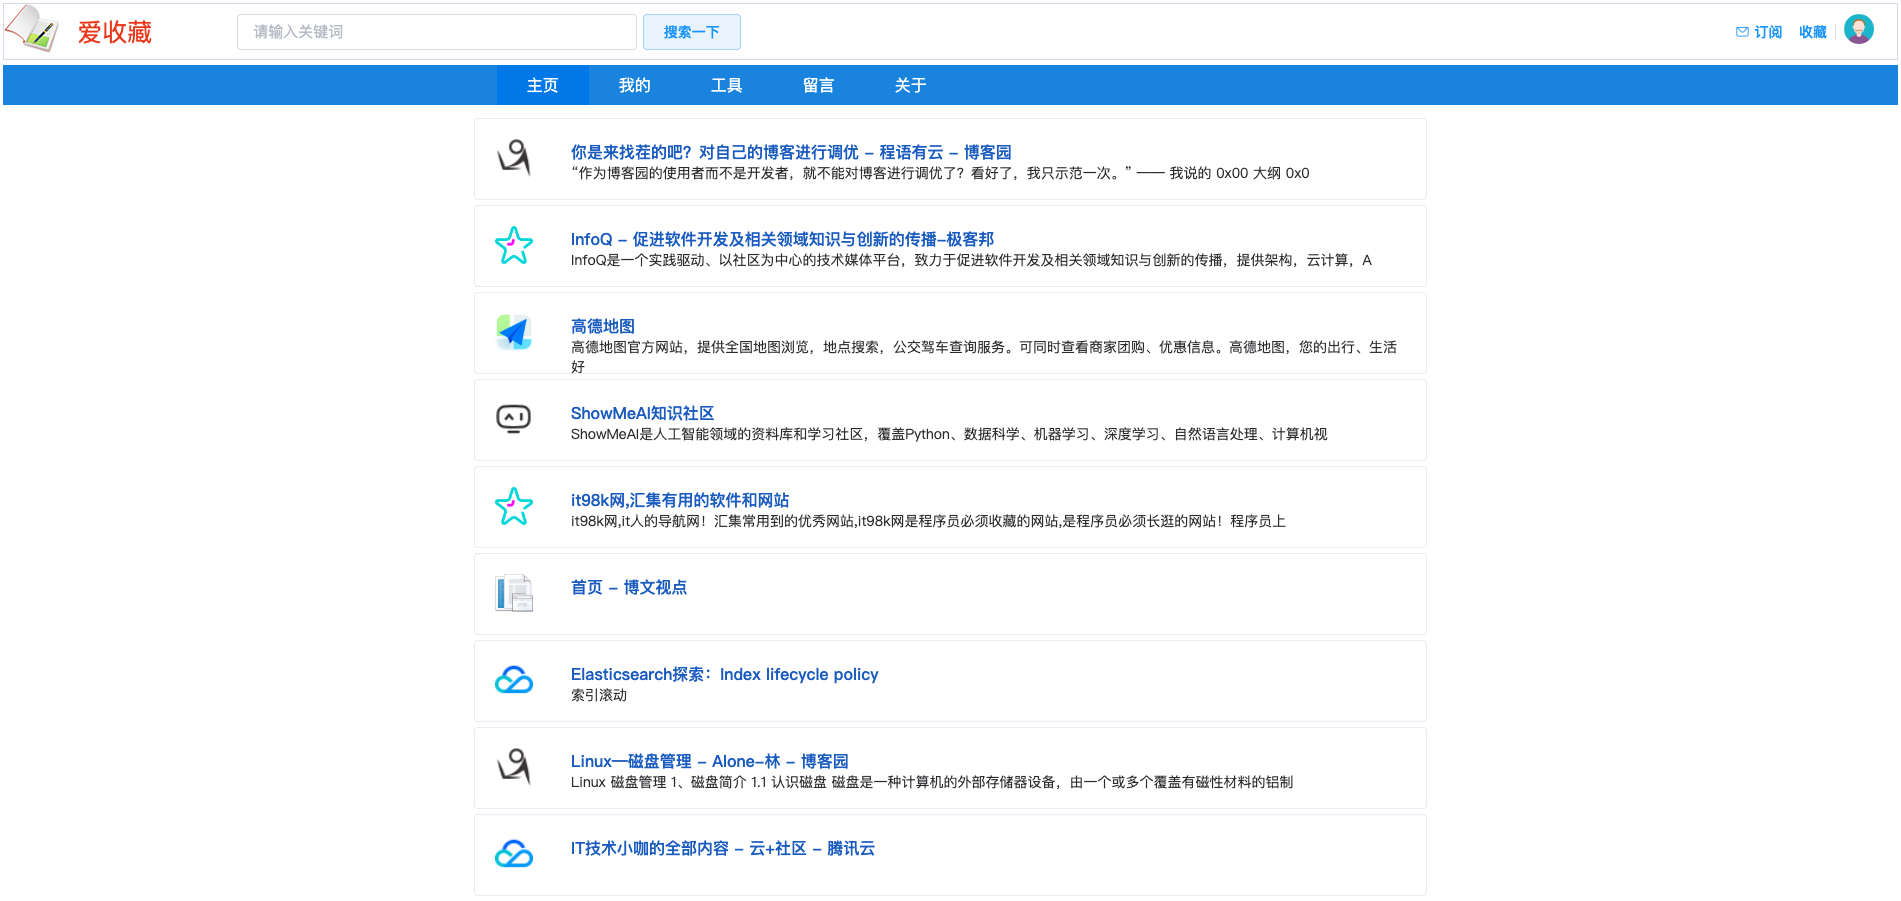Viewport: 1901px width, 901px height.
Task: Click the 爱收藏 book logo icon
Action: click(32, 29)
